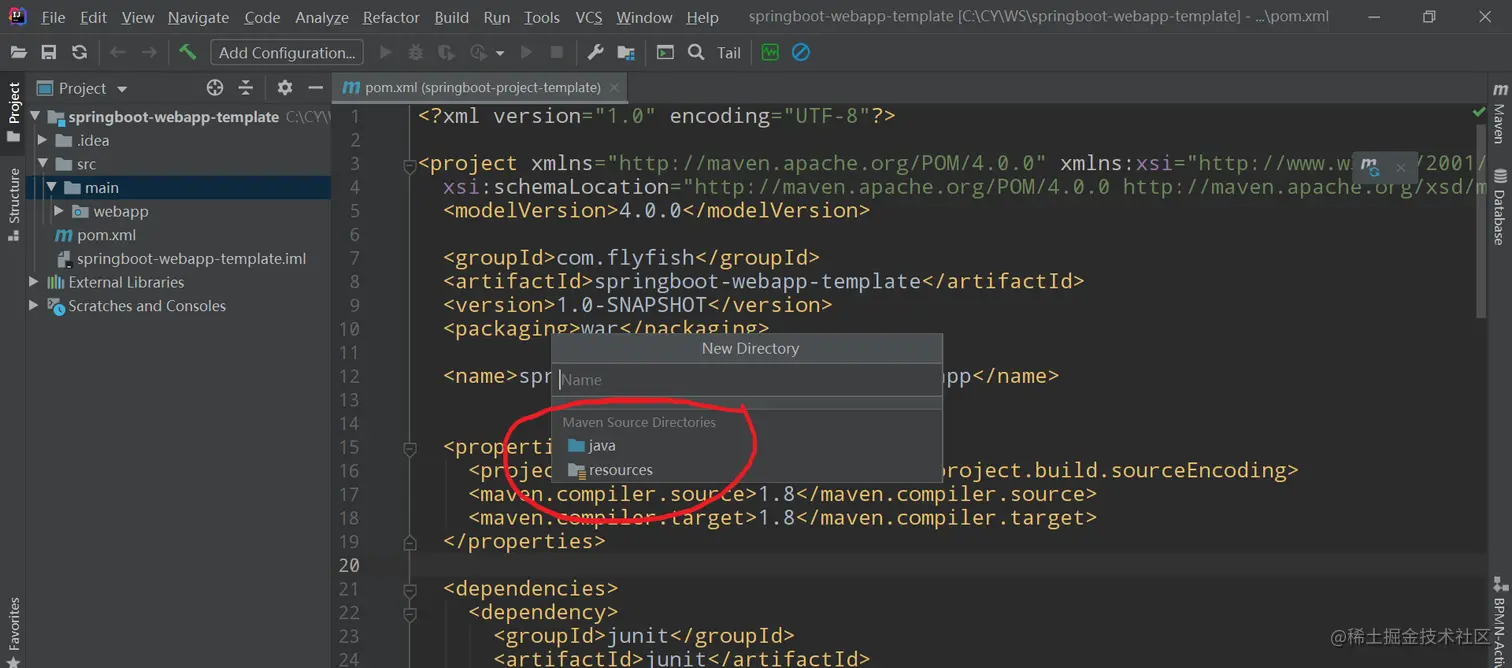The image size is (1512, 668).
Task: Click the New Directory Name field
Action: tap(747, 380)
